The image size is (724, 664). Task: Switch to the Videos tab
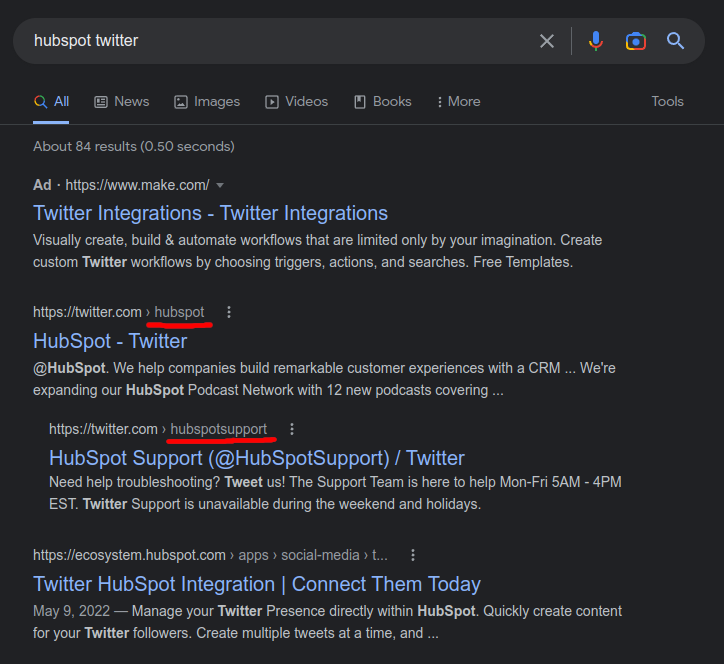pos(296,102)
